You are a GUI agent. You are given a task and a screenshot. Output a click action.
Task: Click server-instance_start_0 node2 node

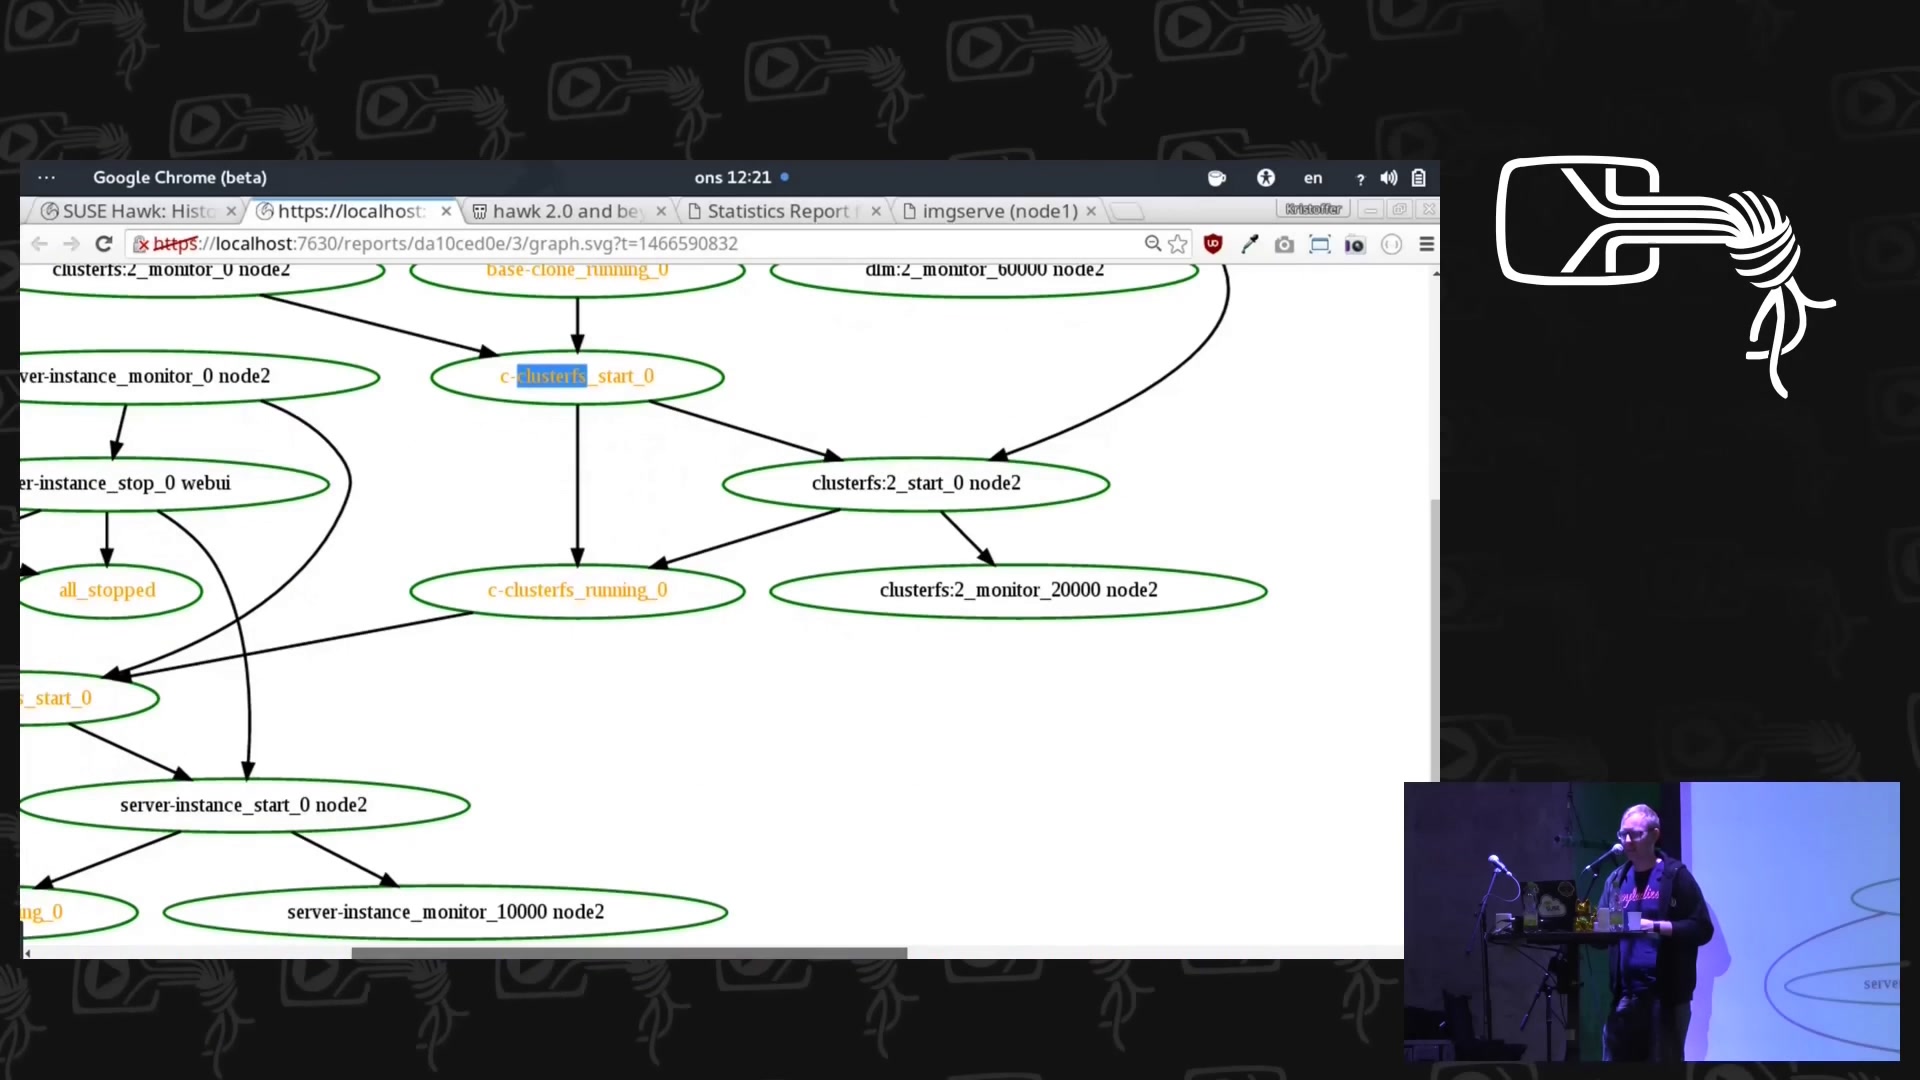click(244, 806)
